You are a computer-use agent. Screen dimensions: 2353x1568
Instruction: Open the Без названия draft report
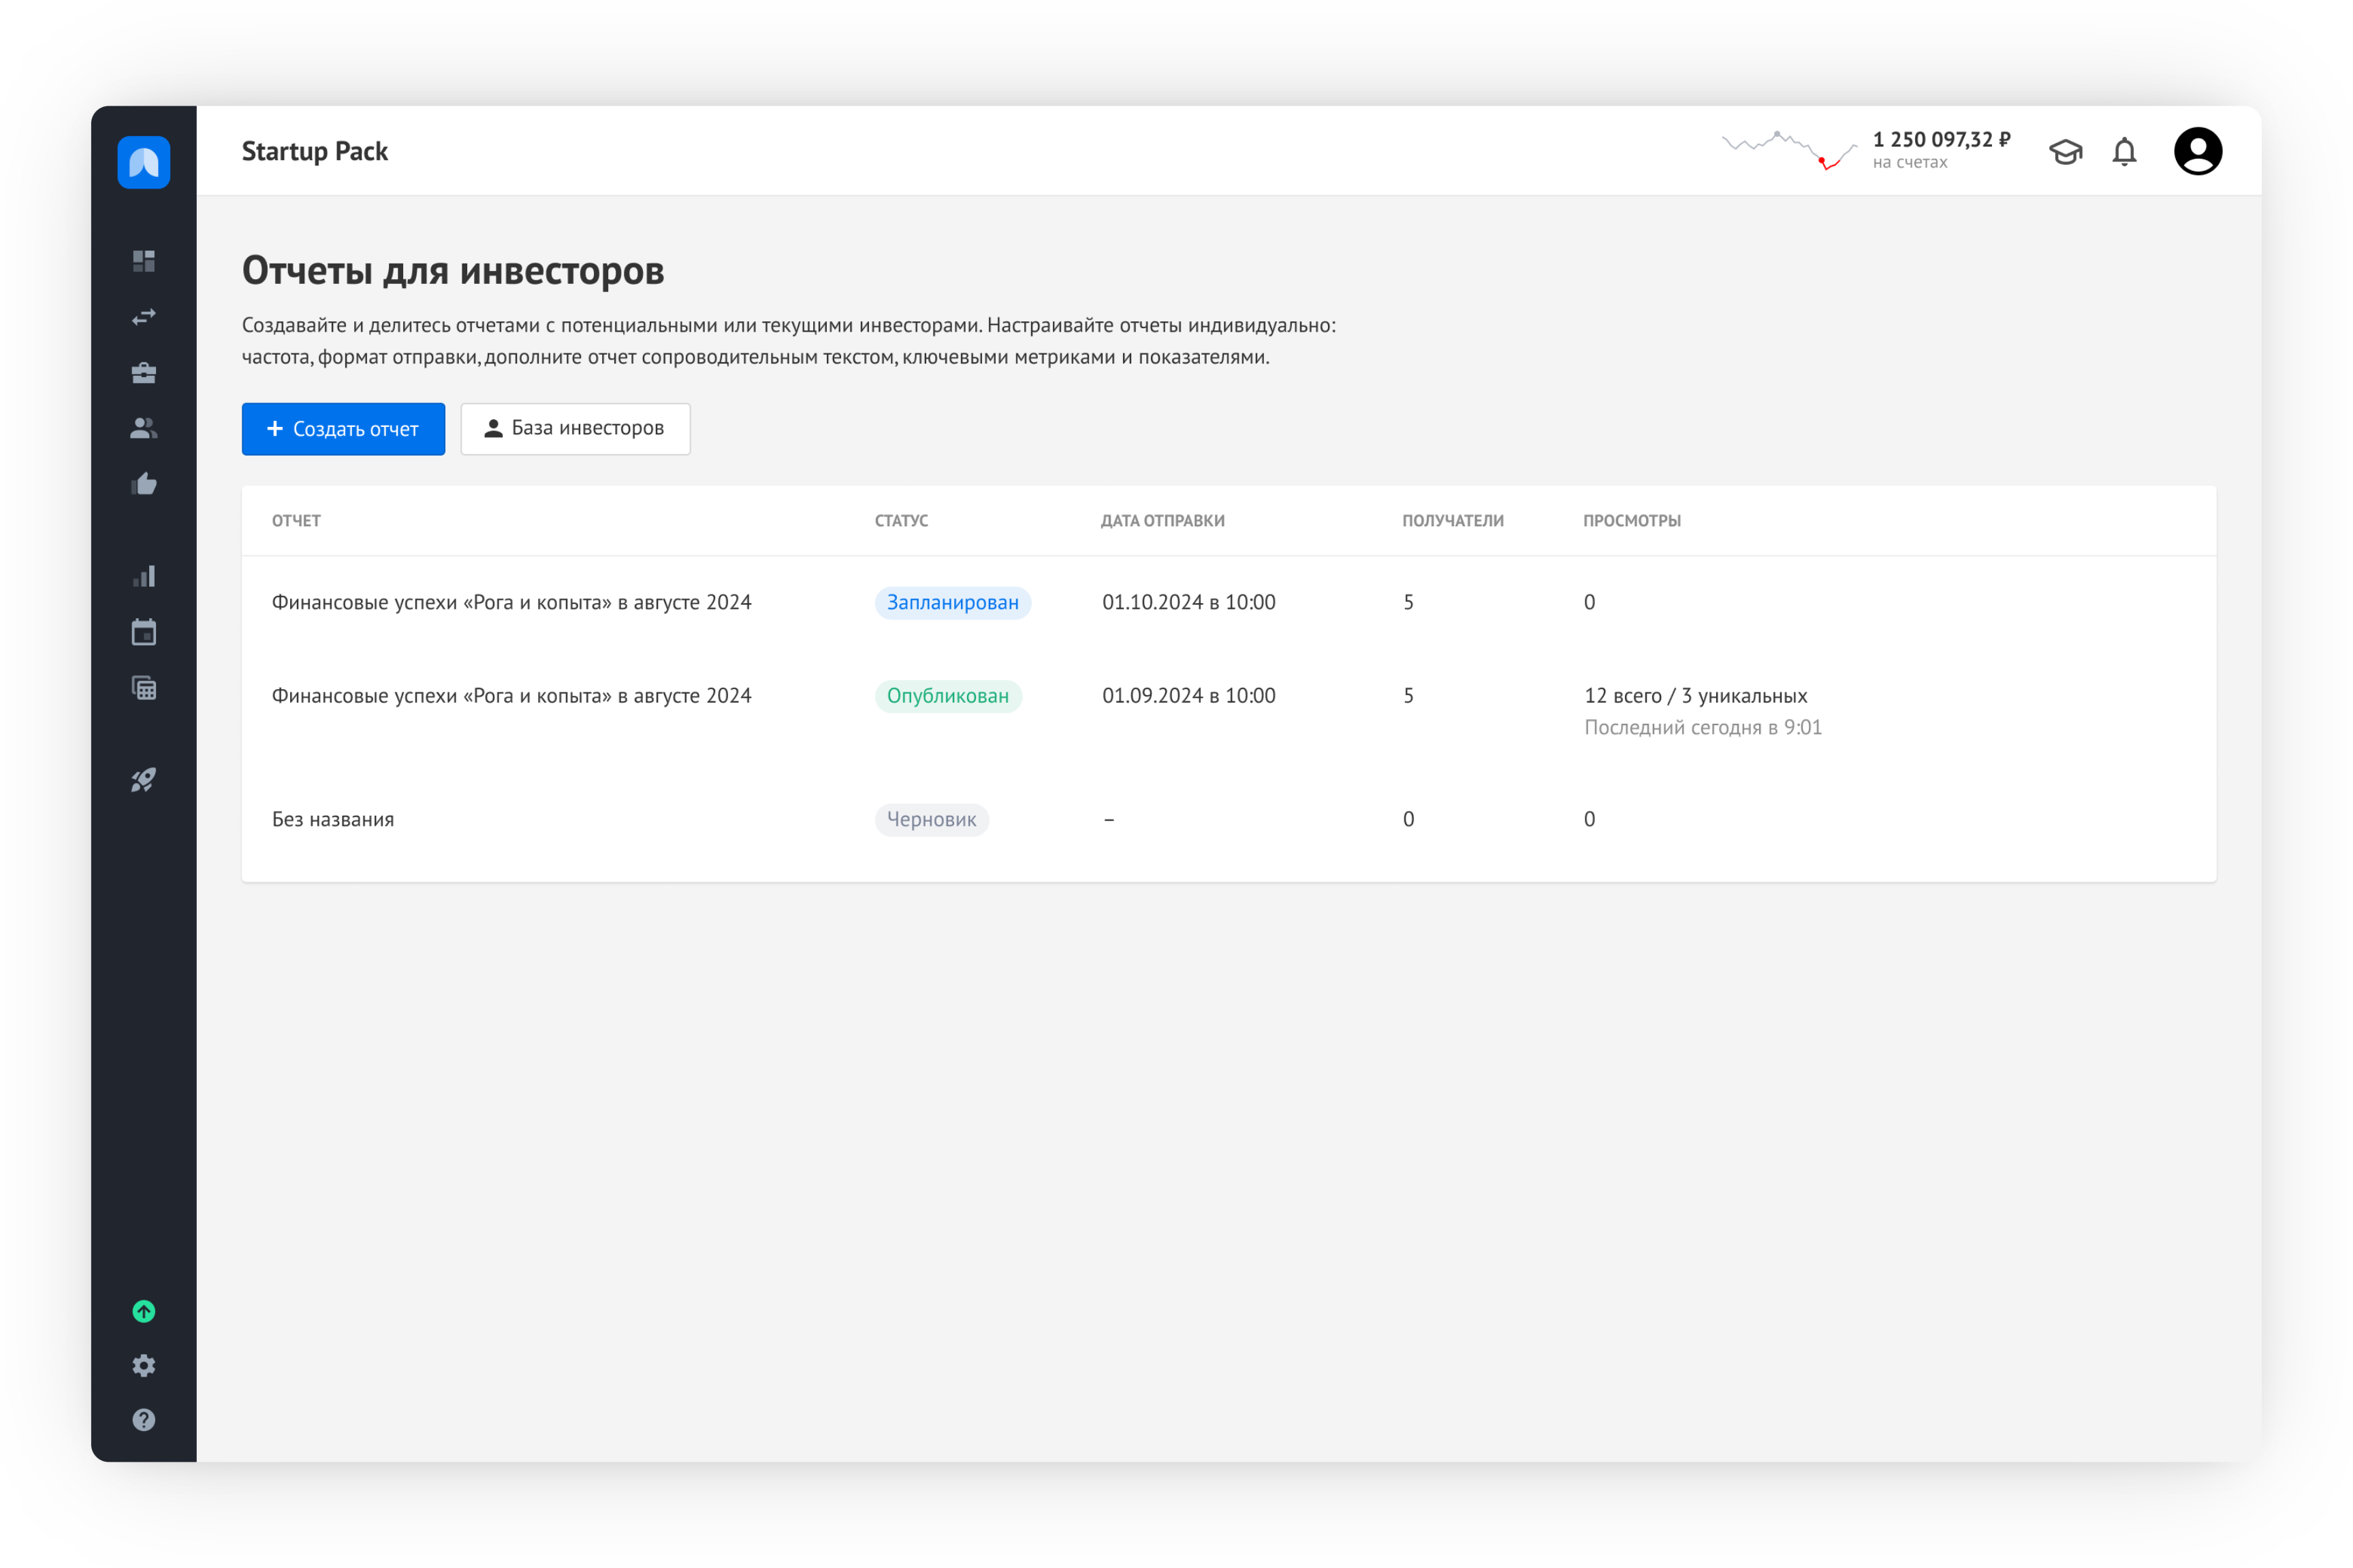coord(1228,819)
